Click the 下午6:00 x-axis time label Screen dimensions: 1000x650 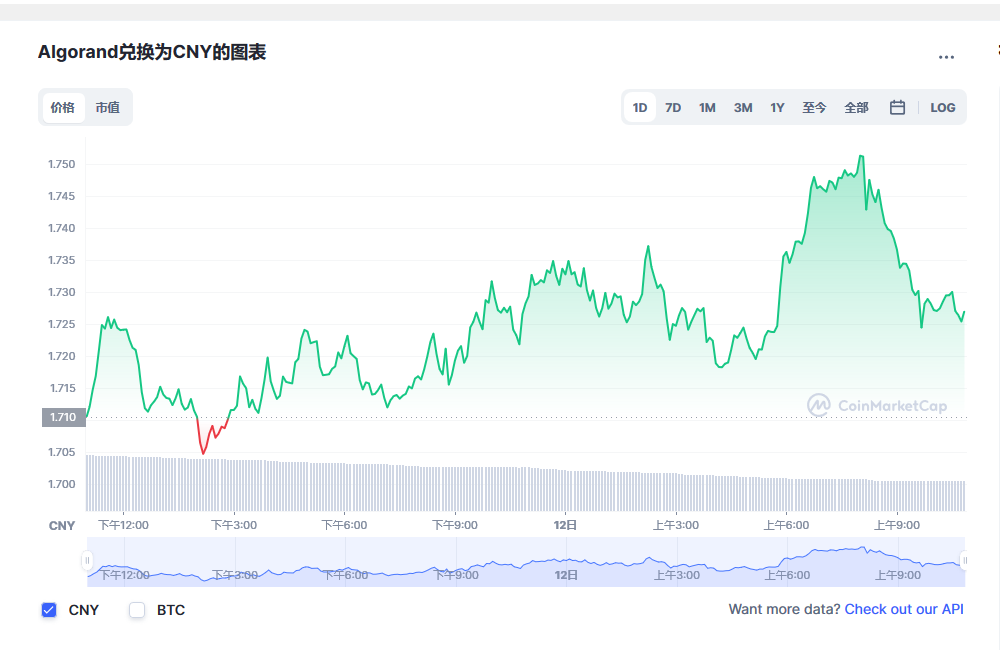point(344,525)
